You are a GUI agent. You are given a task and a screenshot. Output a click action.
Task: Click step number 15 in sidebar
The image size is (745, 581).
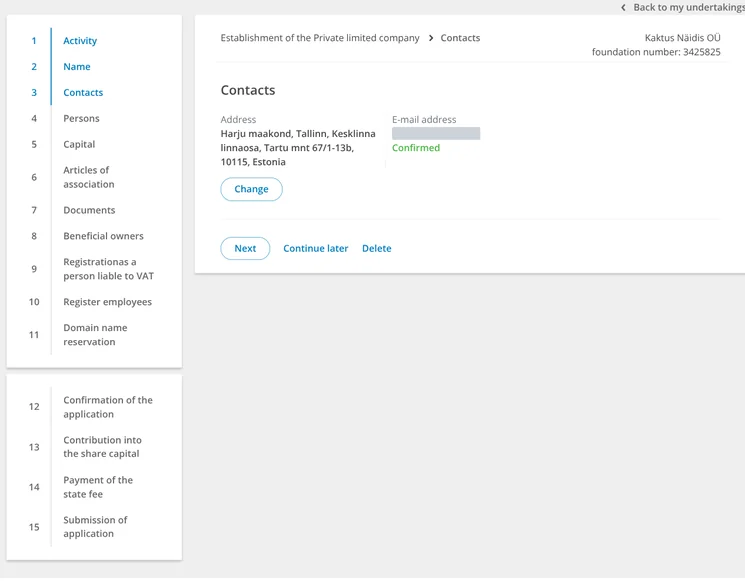(34, 527)
